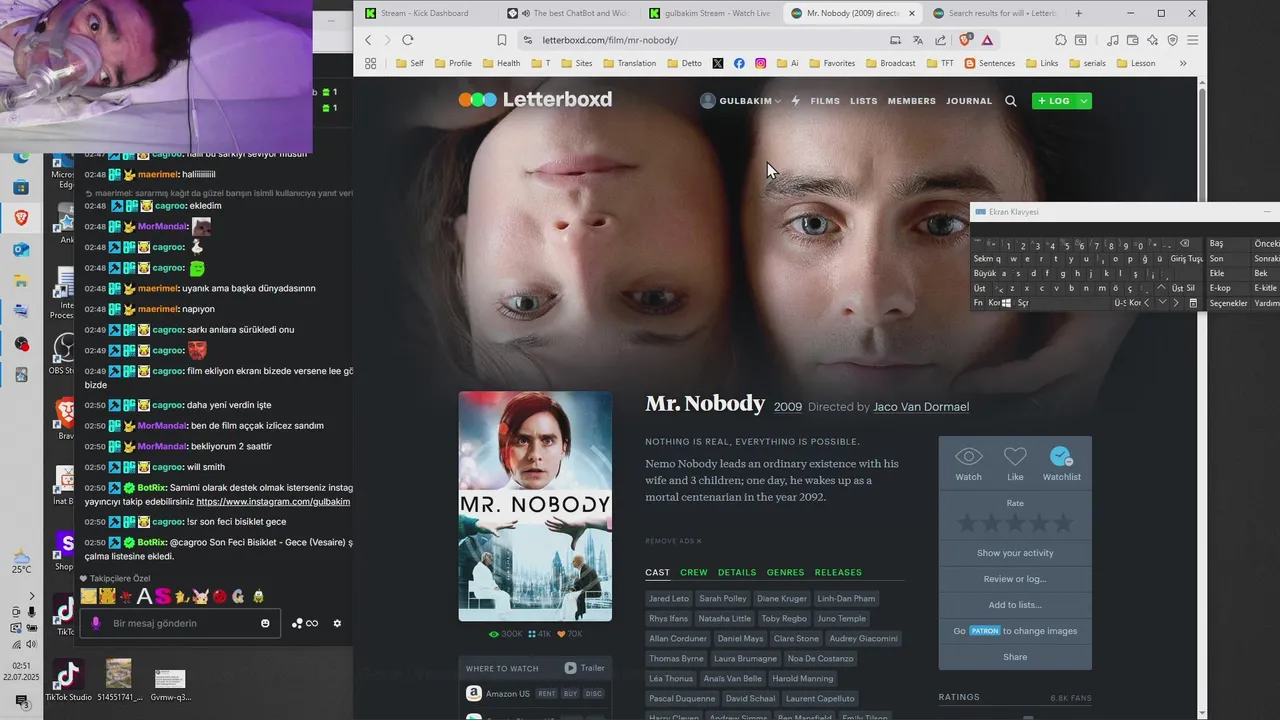
Task: Mark Mr. Nobody as watched
Action: pos(968,464)
